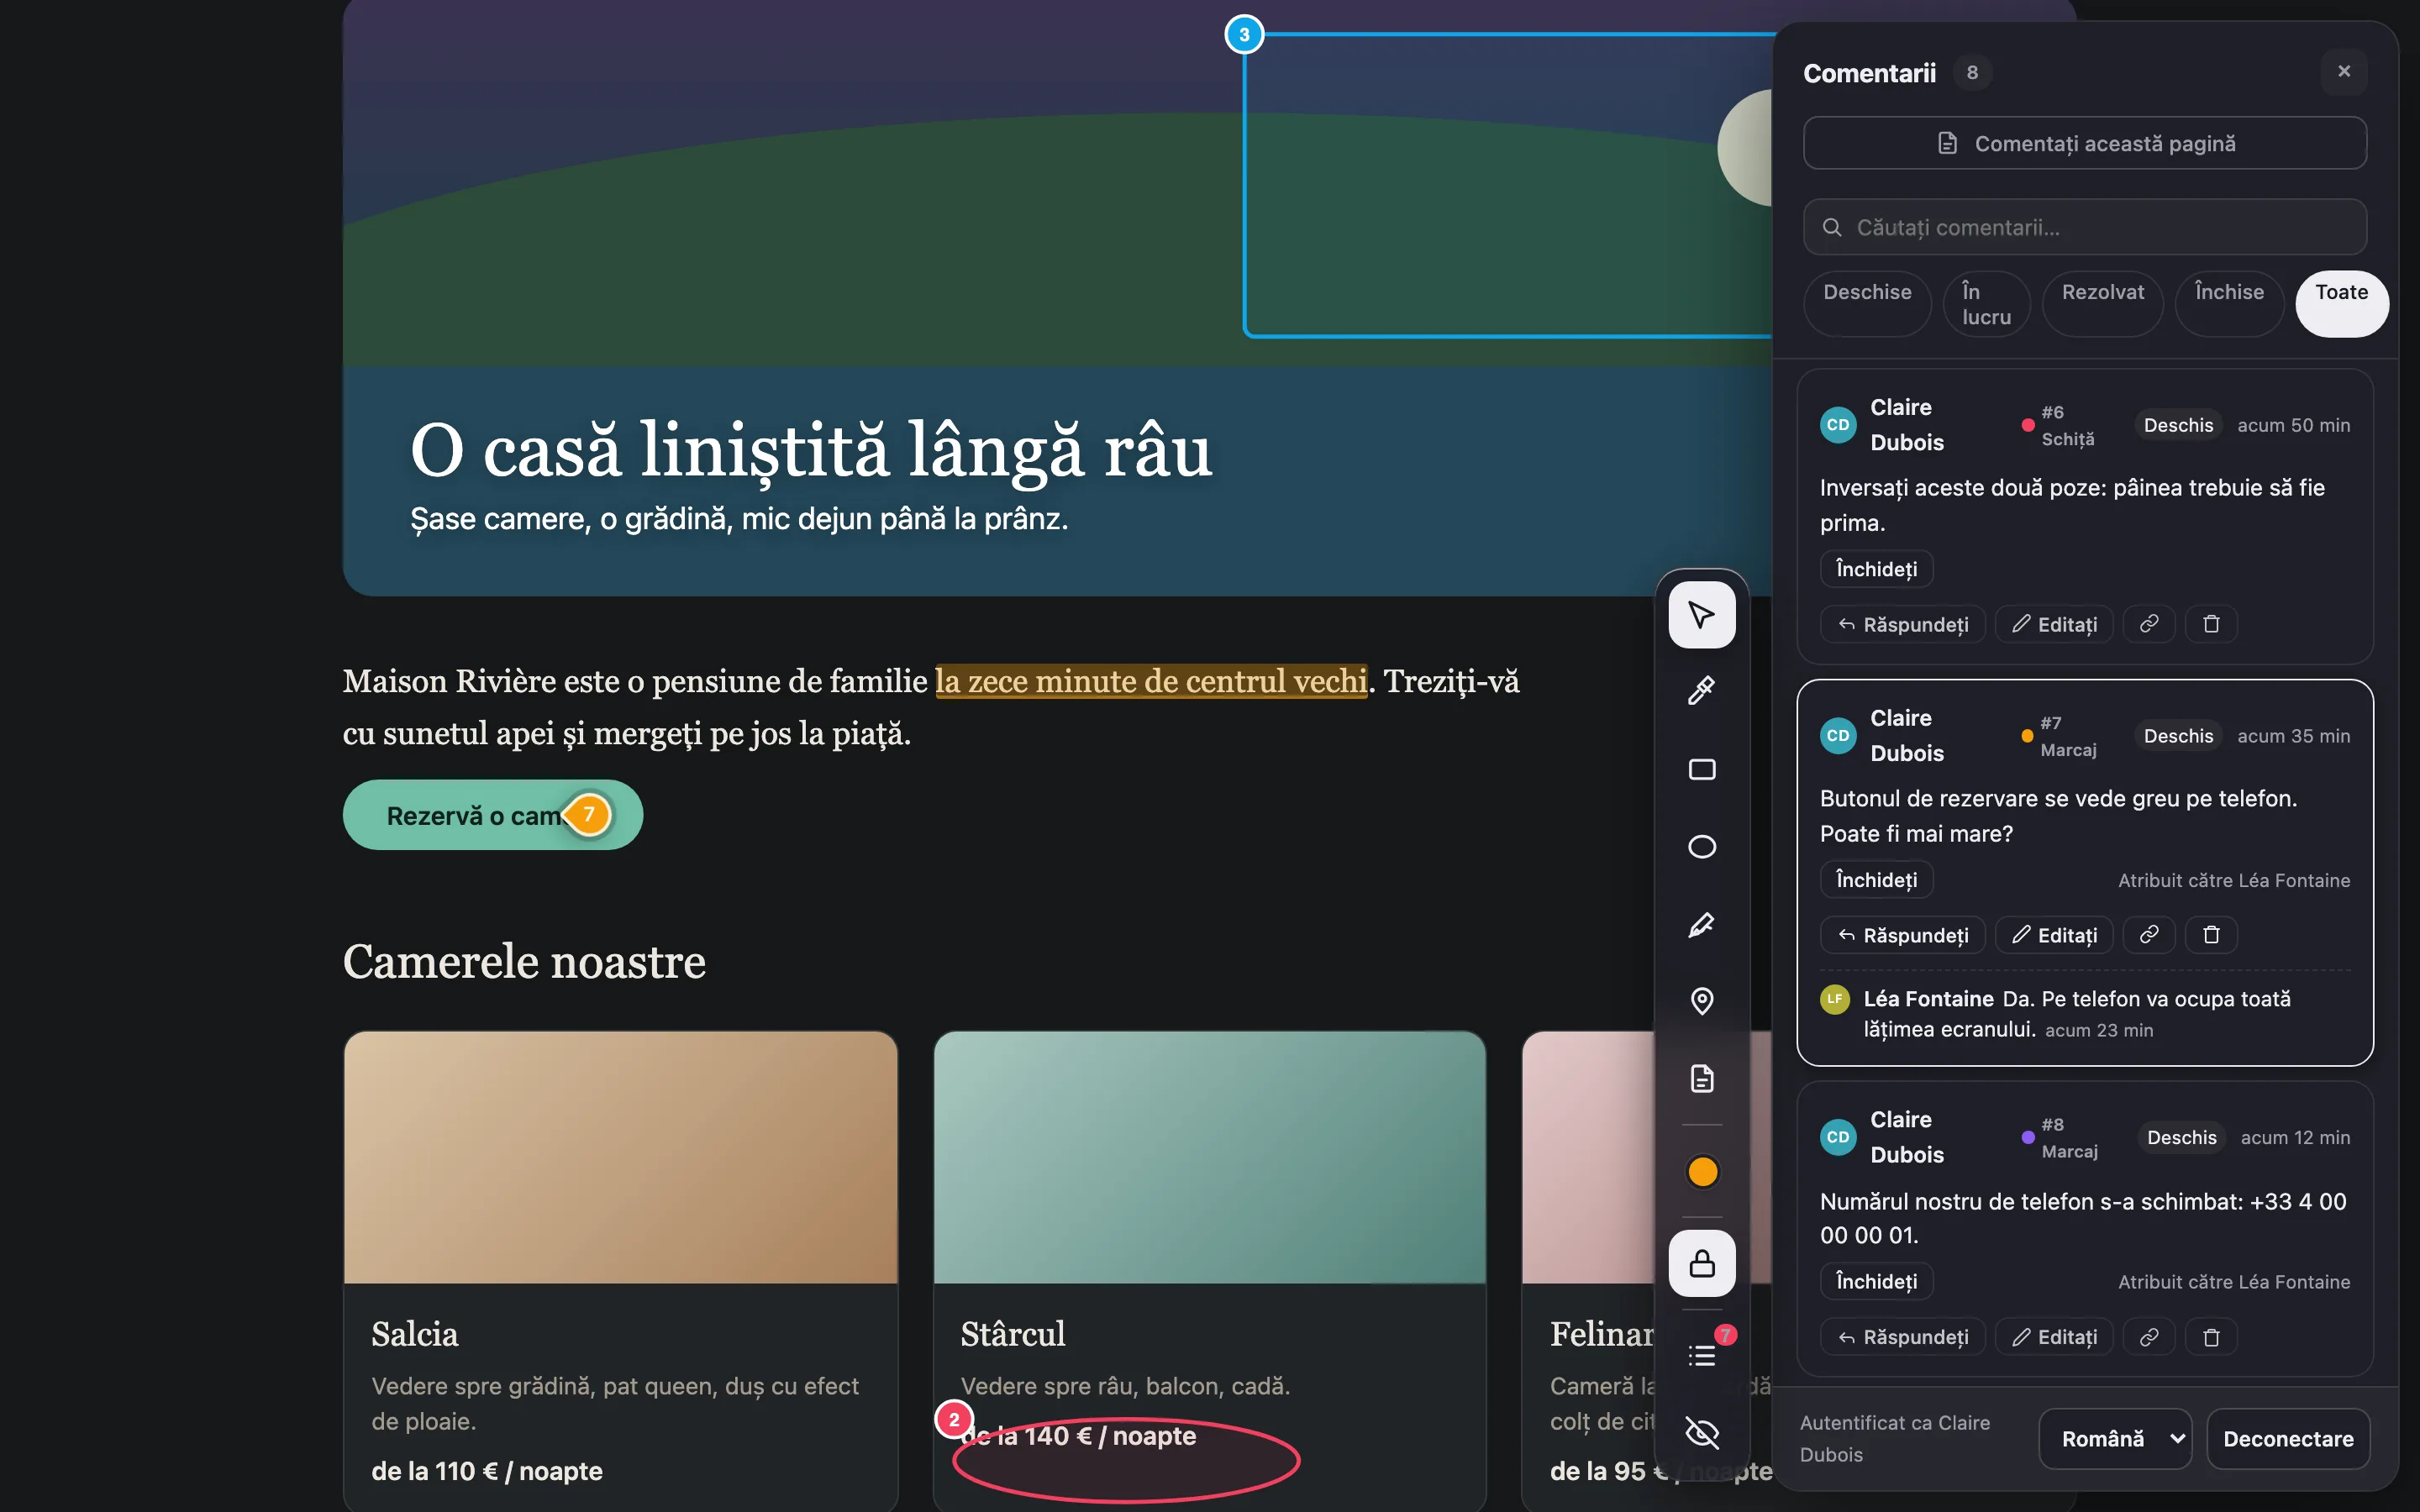Filter comments by Deschise
This screenshot has width=2420, height=1512.
point(1866,303)
